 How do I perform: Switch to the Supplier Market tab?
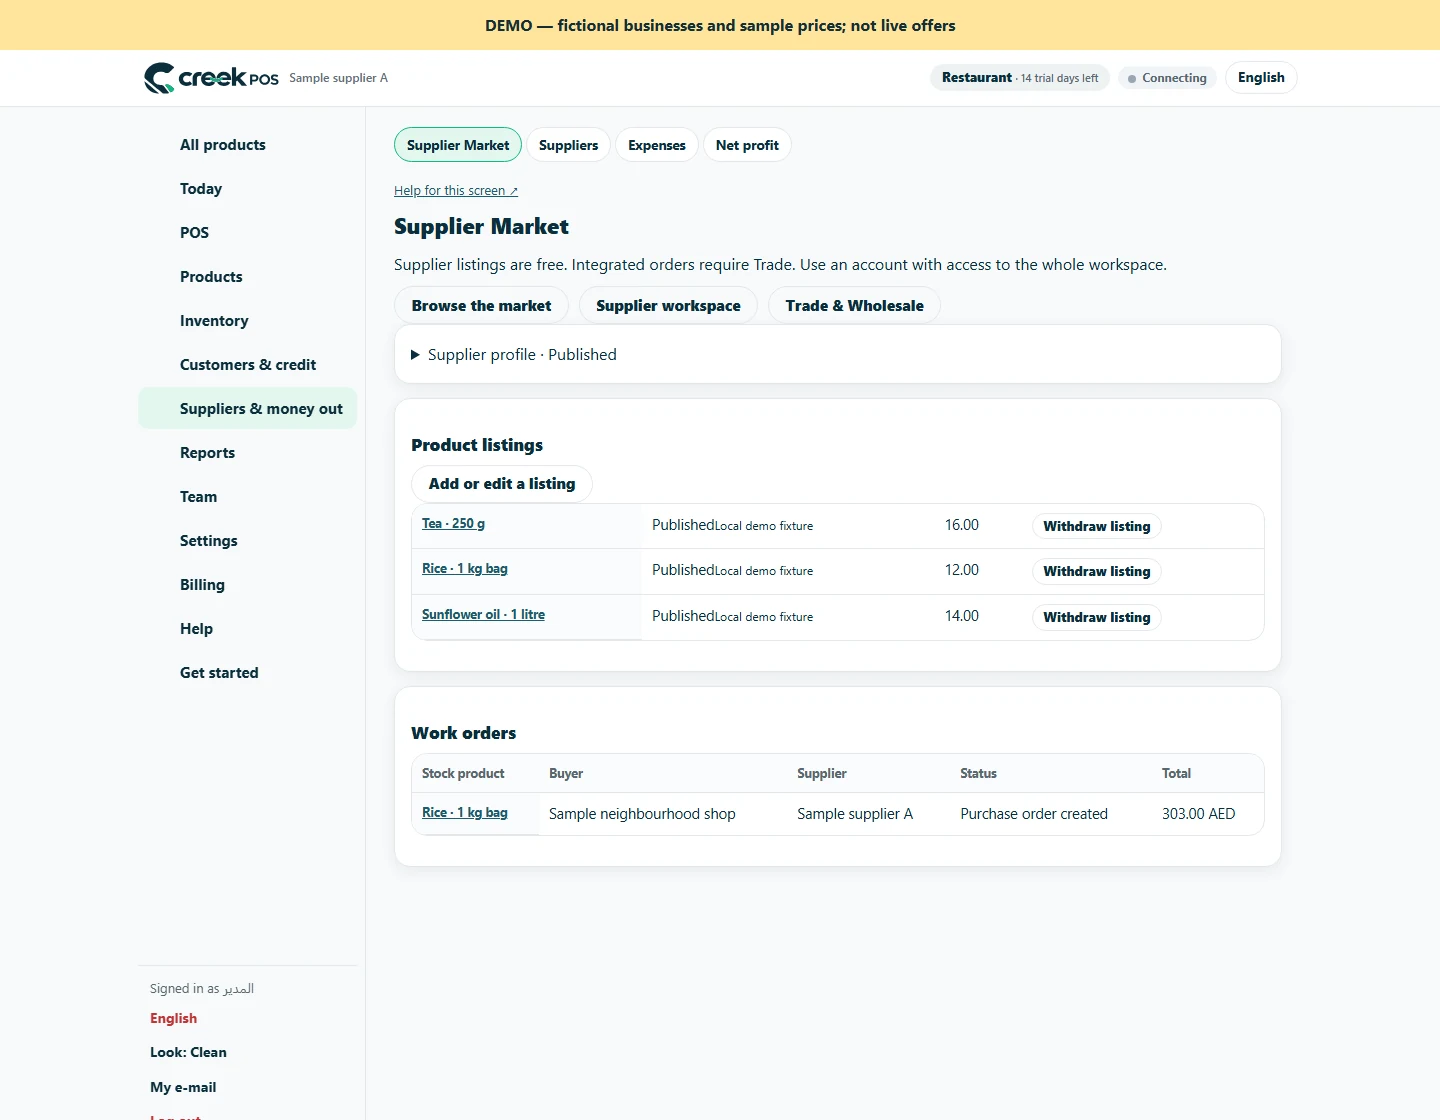pos(458,145)
